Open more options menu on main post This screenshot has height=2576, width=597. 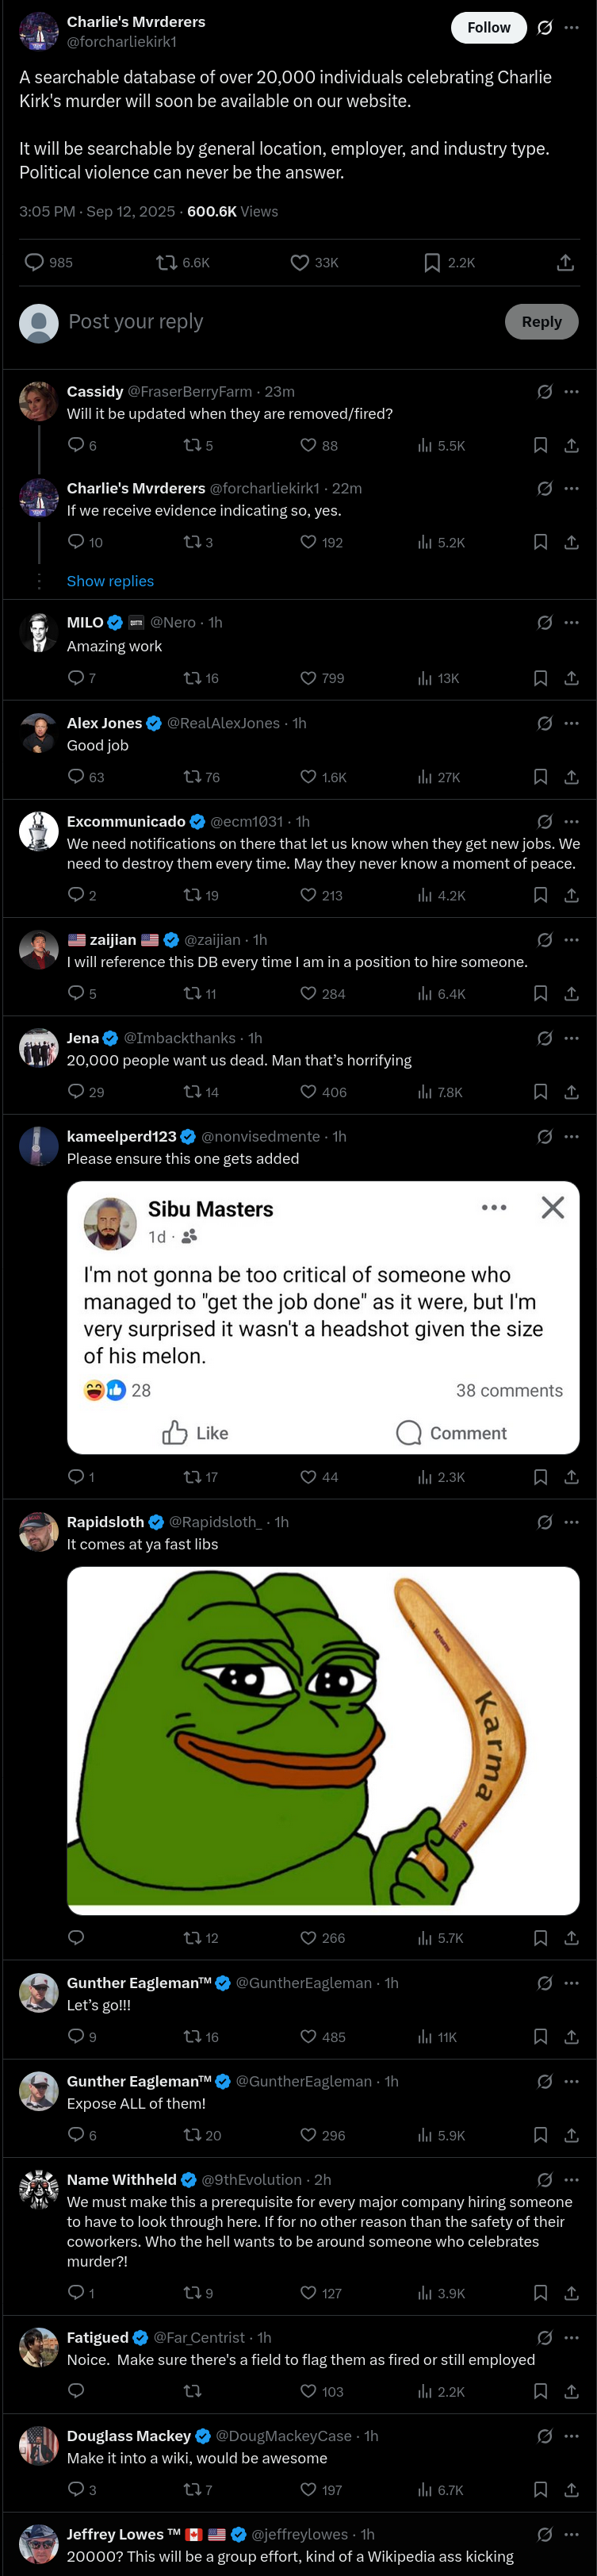571,27
